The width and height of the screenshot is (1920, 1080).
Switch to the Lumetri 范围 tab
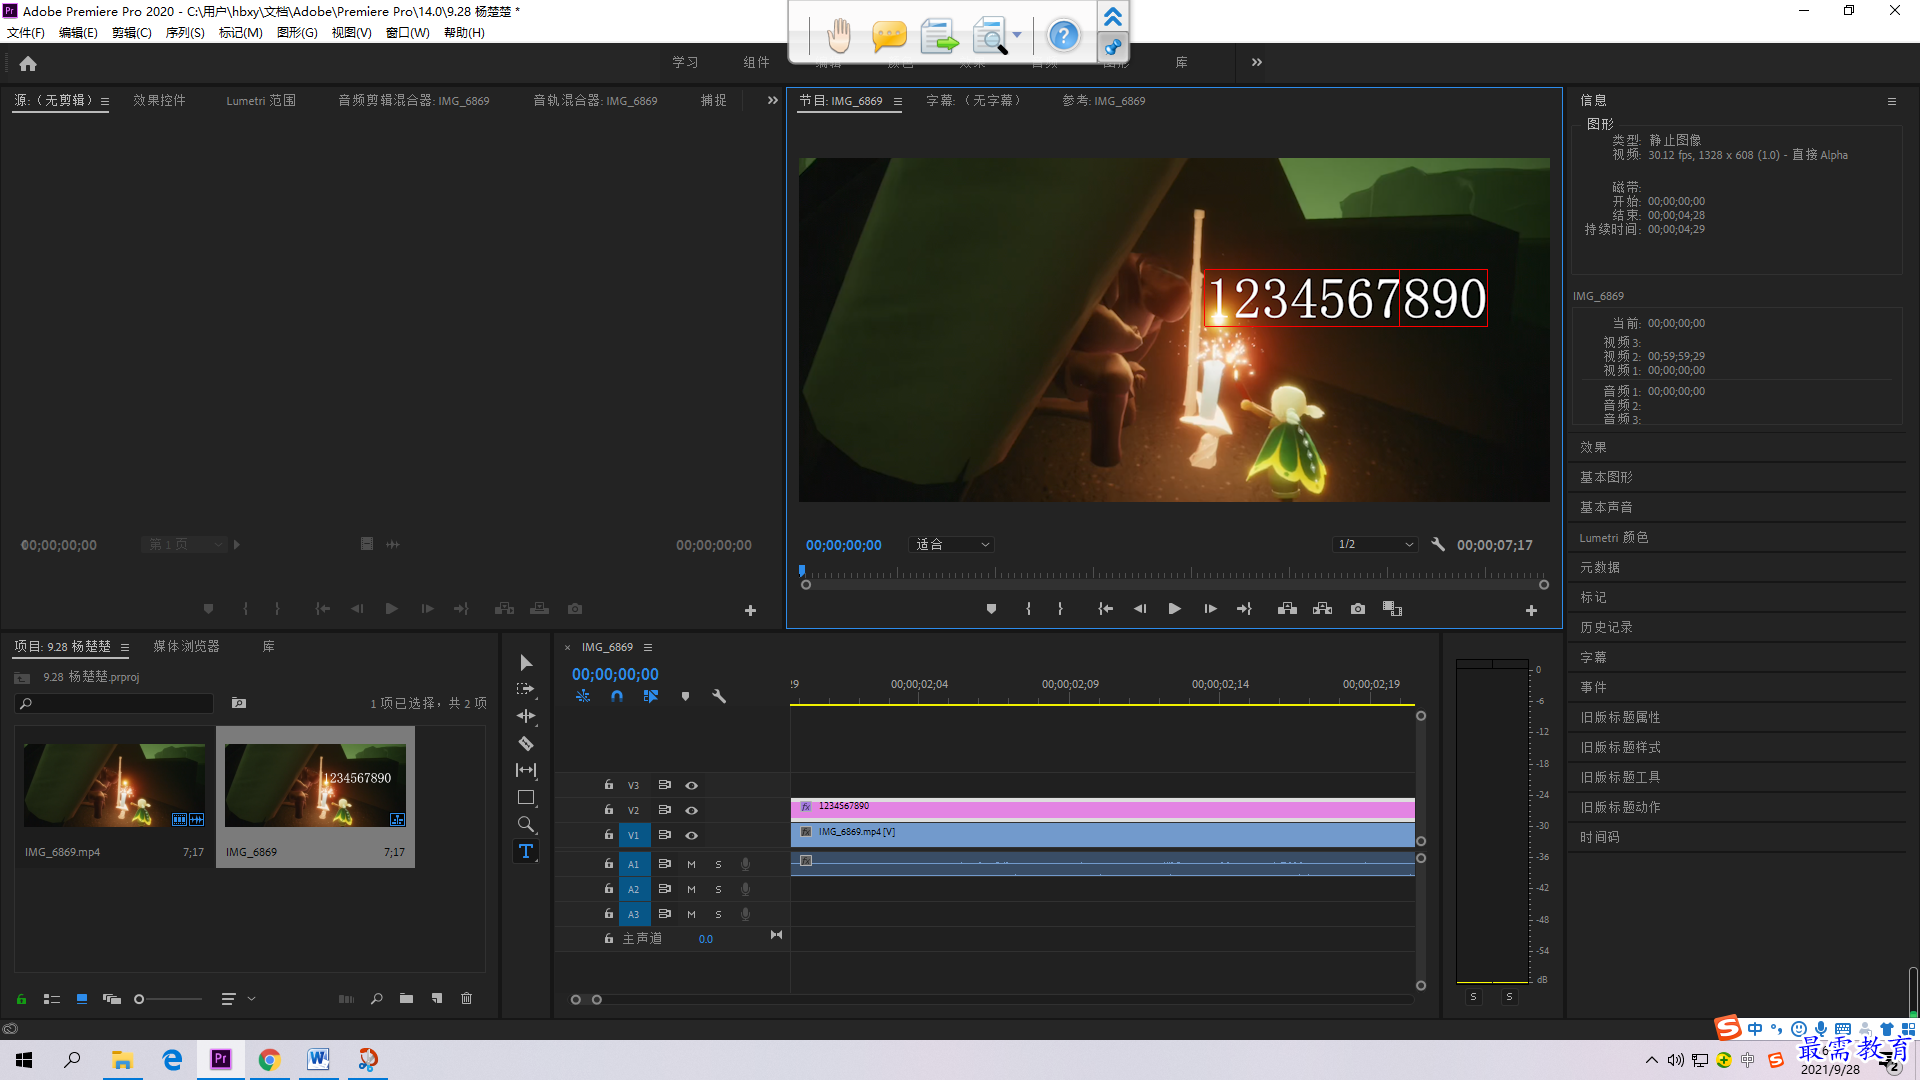click(x=261, y=101)
